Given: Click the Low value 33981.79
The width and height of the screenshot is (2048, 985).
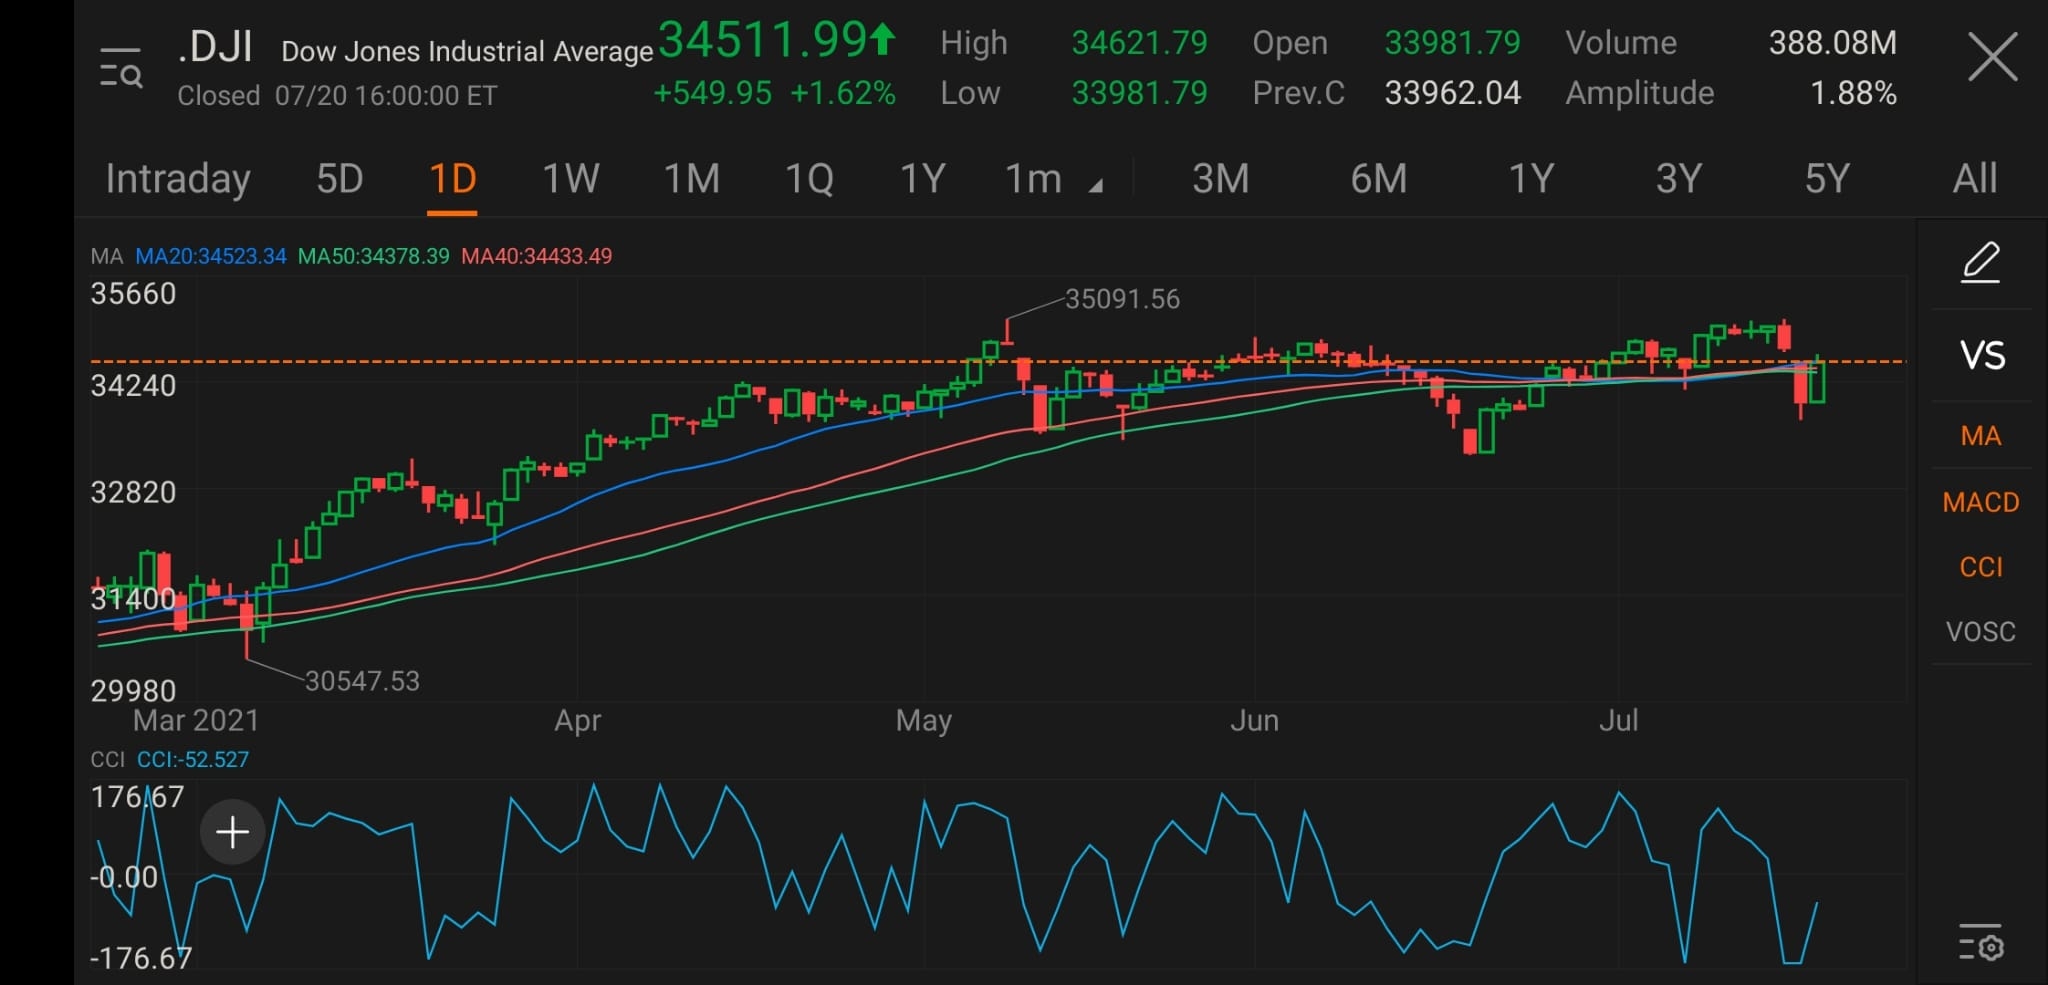Looking at the screenshot, I should (x=1139, y=93).
